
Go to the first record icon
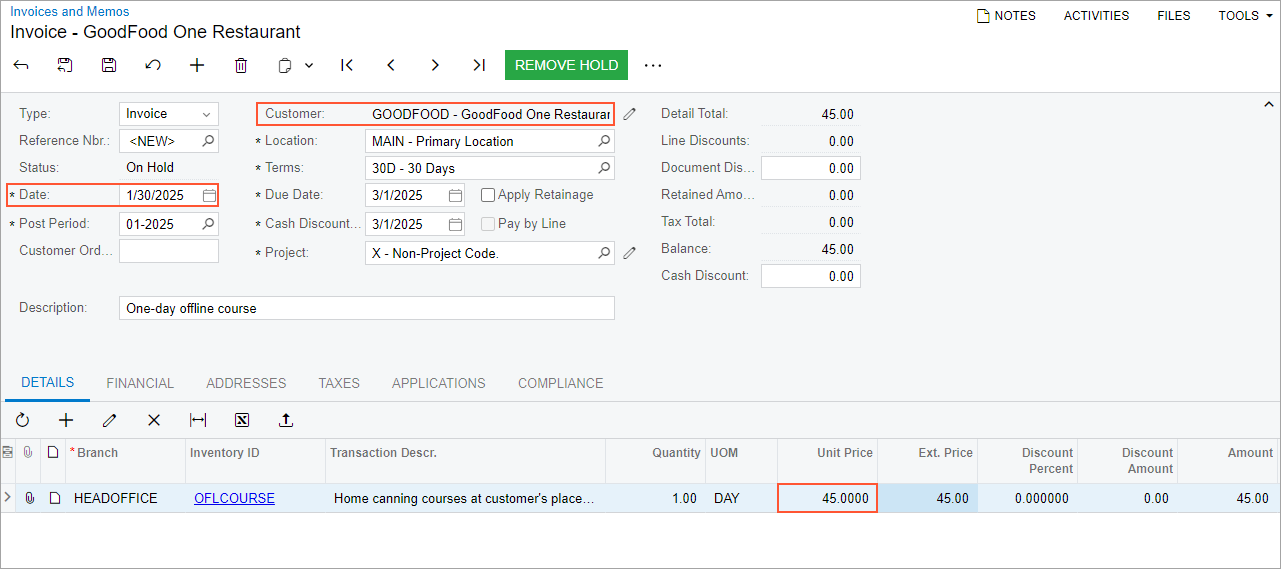[x=347, y=65]
